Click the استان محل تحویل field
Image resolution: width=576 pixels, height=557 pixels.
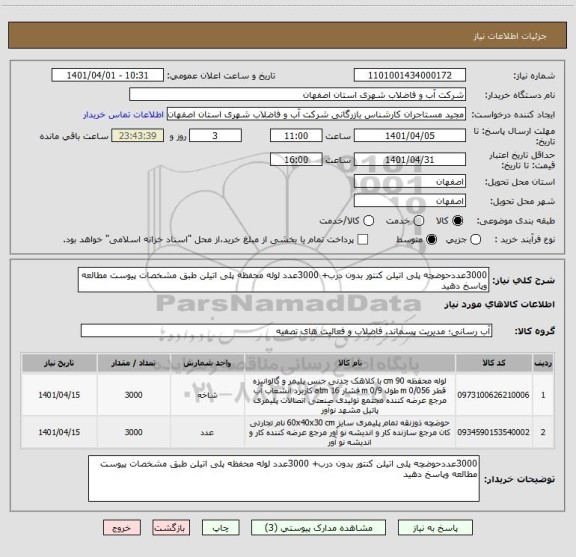coord(410,182)
